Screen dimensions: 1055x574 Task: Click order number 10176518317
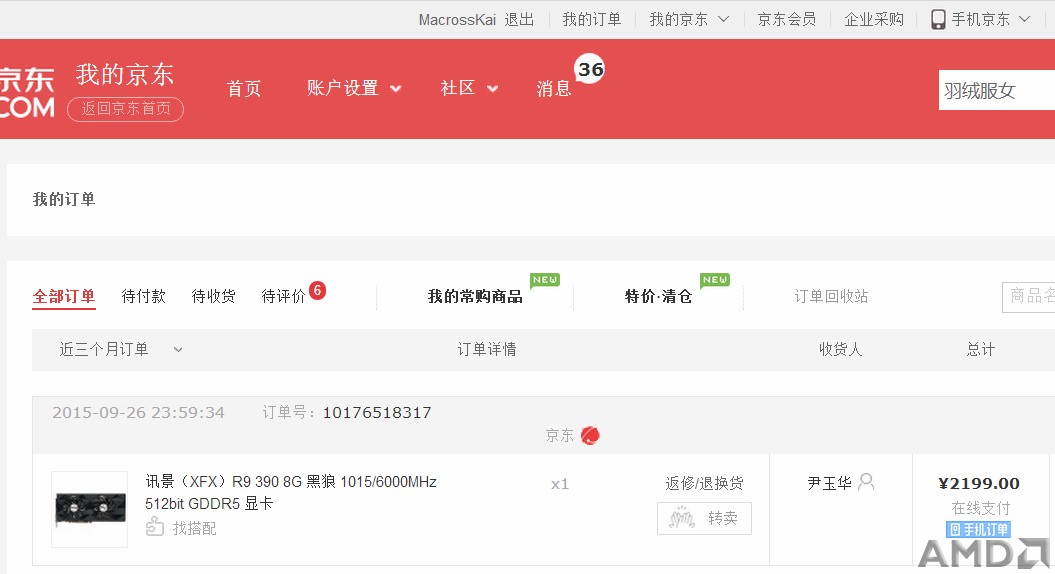tap(377, 412)
